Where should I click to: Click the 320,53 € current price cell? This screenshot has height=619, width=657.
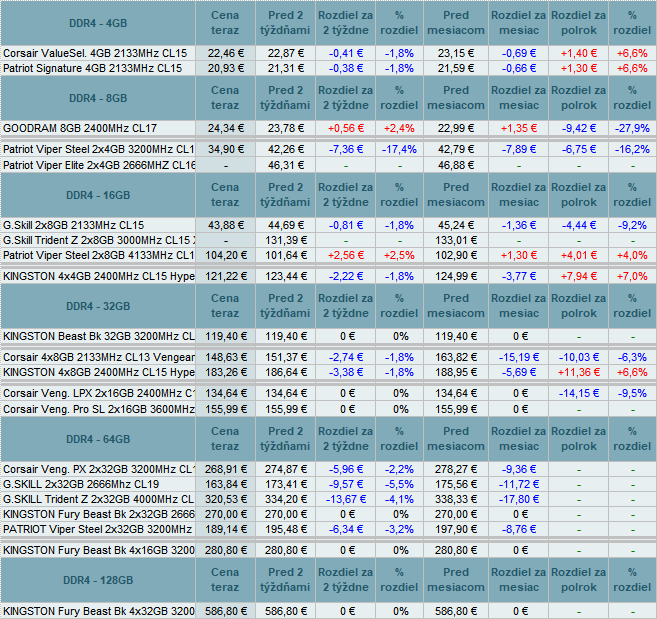(x=225, y=500)
